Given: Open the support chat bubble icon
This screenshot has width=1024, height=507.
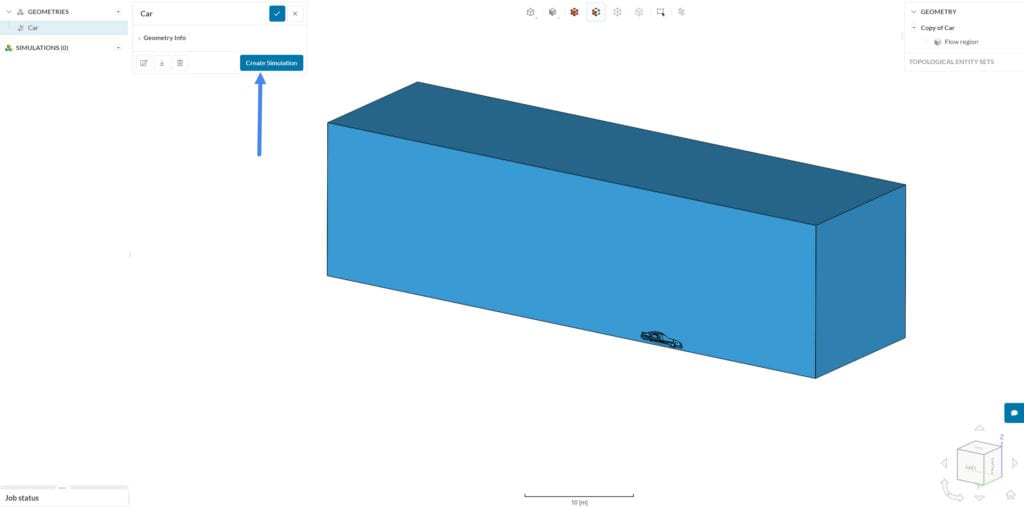Looking at the screenshot, I should (x=1014, y=413).
